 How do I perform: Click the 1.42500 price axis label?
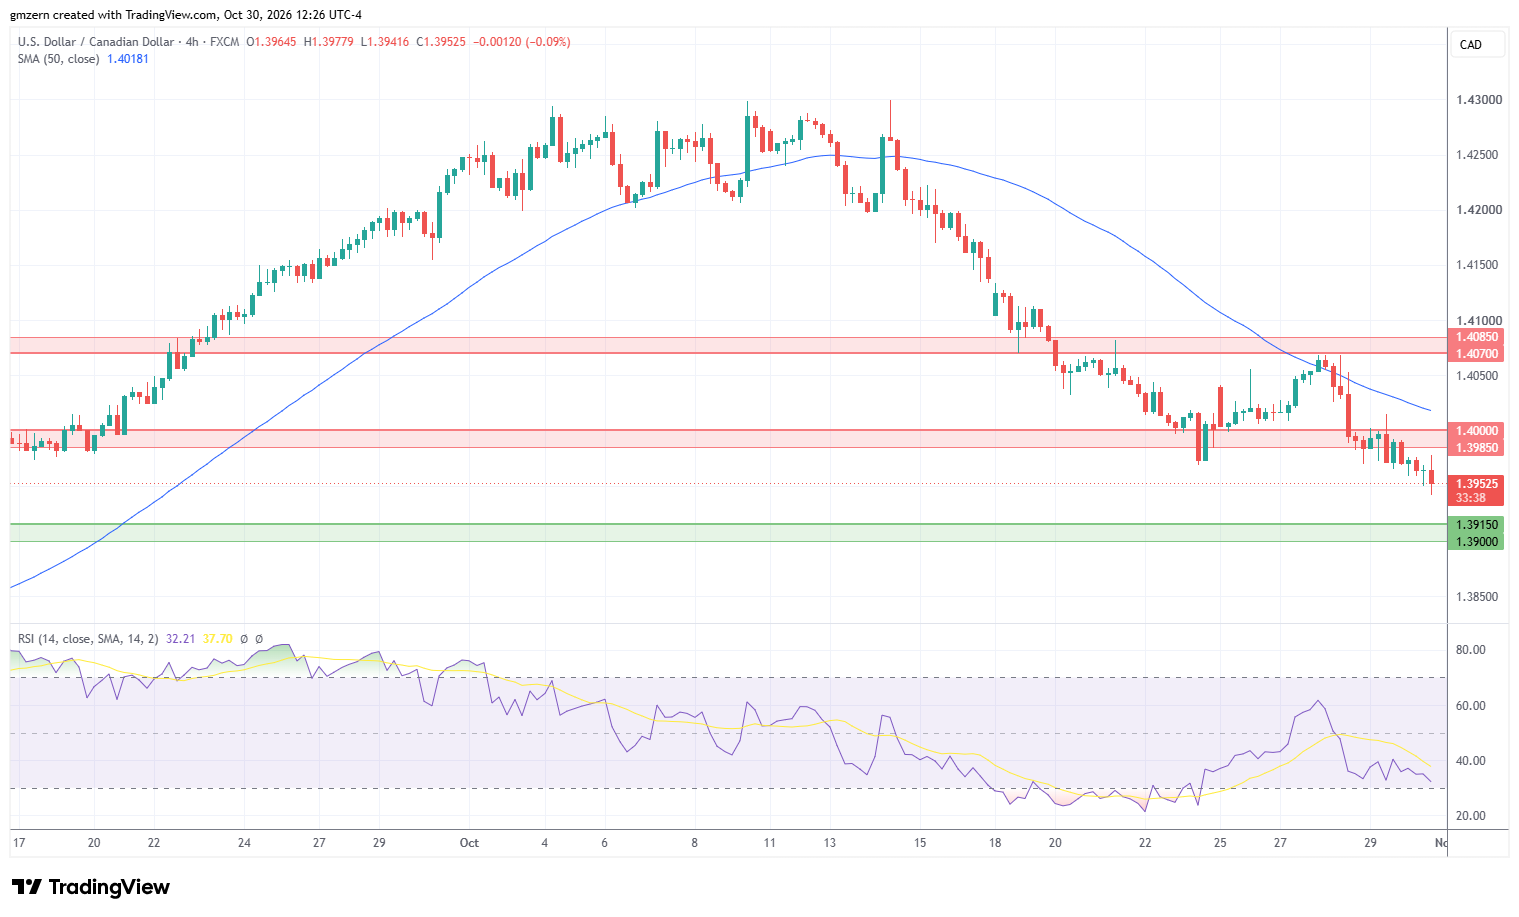(1479, 155)
